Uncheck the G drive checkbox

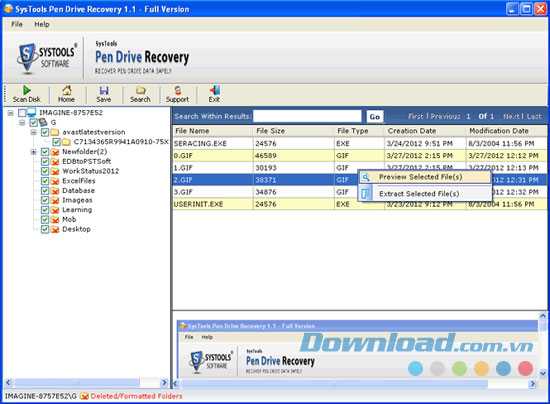point(33,122)
